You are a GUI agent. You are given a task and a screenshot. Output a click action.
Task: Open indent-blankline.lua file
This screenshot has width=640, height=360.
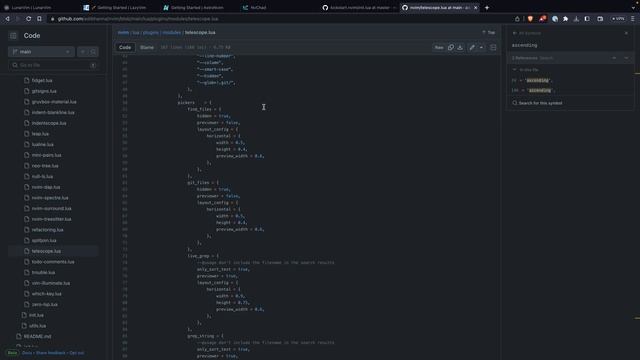click(53, 113)
